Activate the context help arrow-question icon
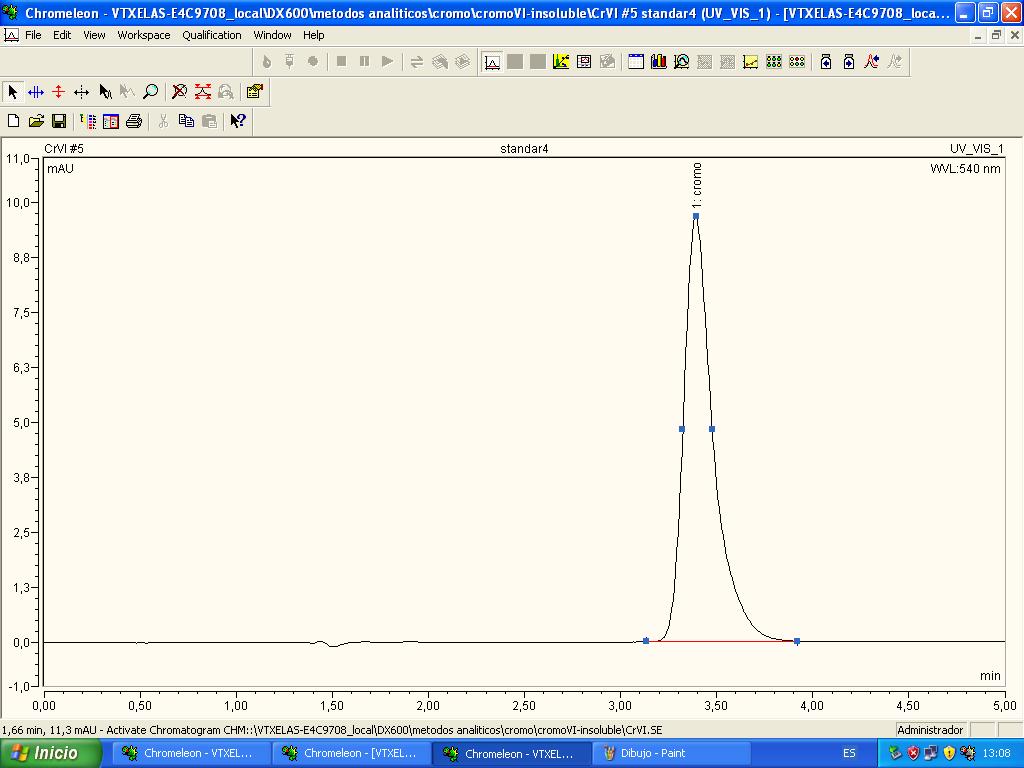The image size is (1024, 768). pos(237,121)
